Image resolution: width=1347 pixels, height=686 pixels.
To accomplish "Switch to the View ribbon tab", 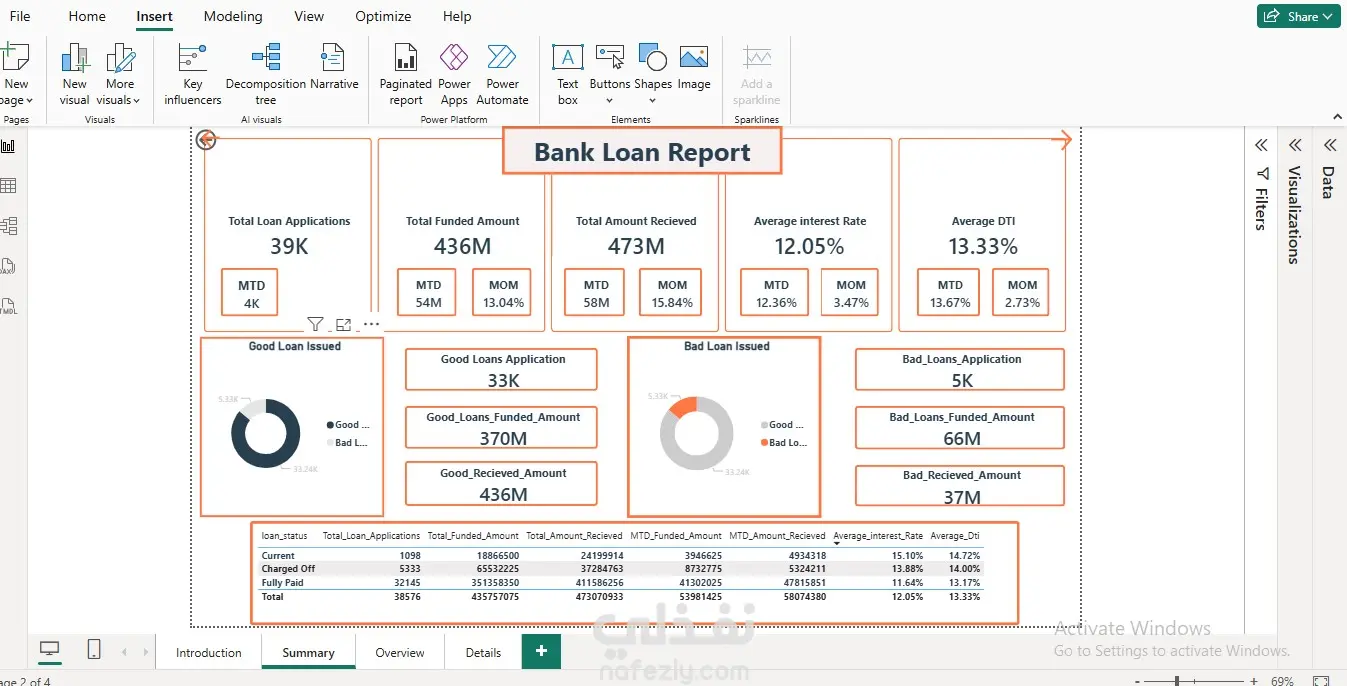I will pyautogui.click(x=309, y=16).
